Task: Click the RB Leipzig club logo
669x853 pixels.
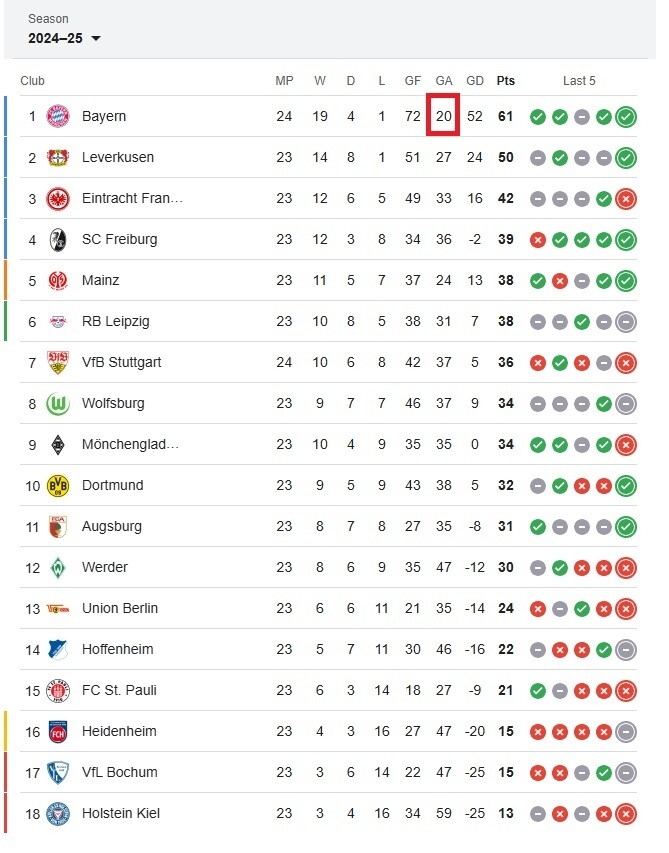Action: pos(58,321)
